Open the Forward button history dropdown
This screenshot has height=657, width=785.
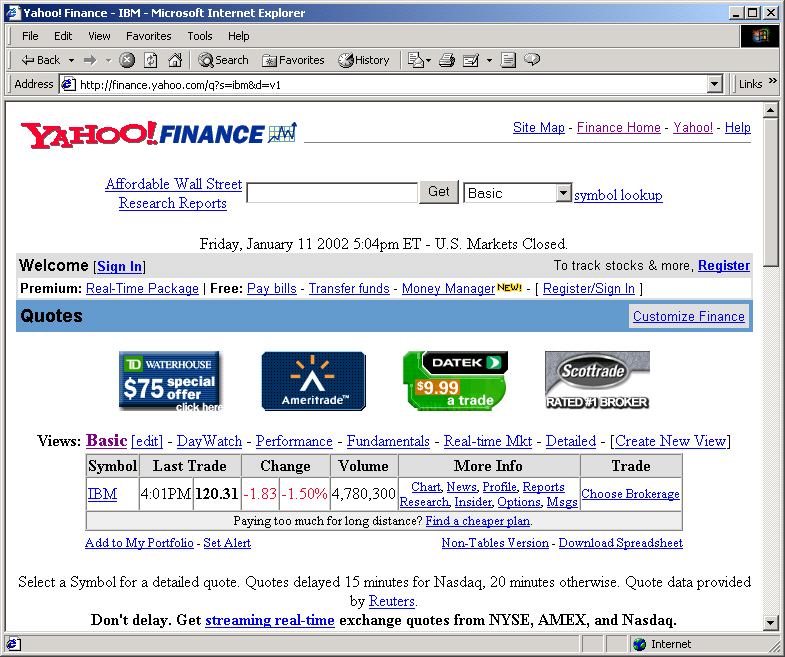pyautogui.click(x=108, y=61)
